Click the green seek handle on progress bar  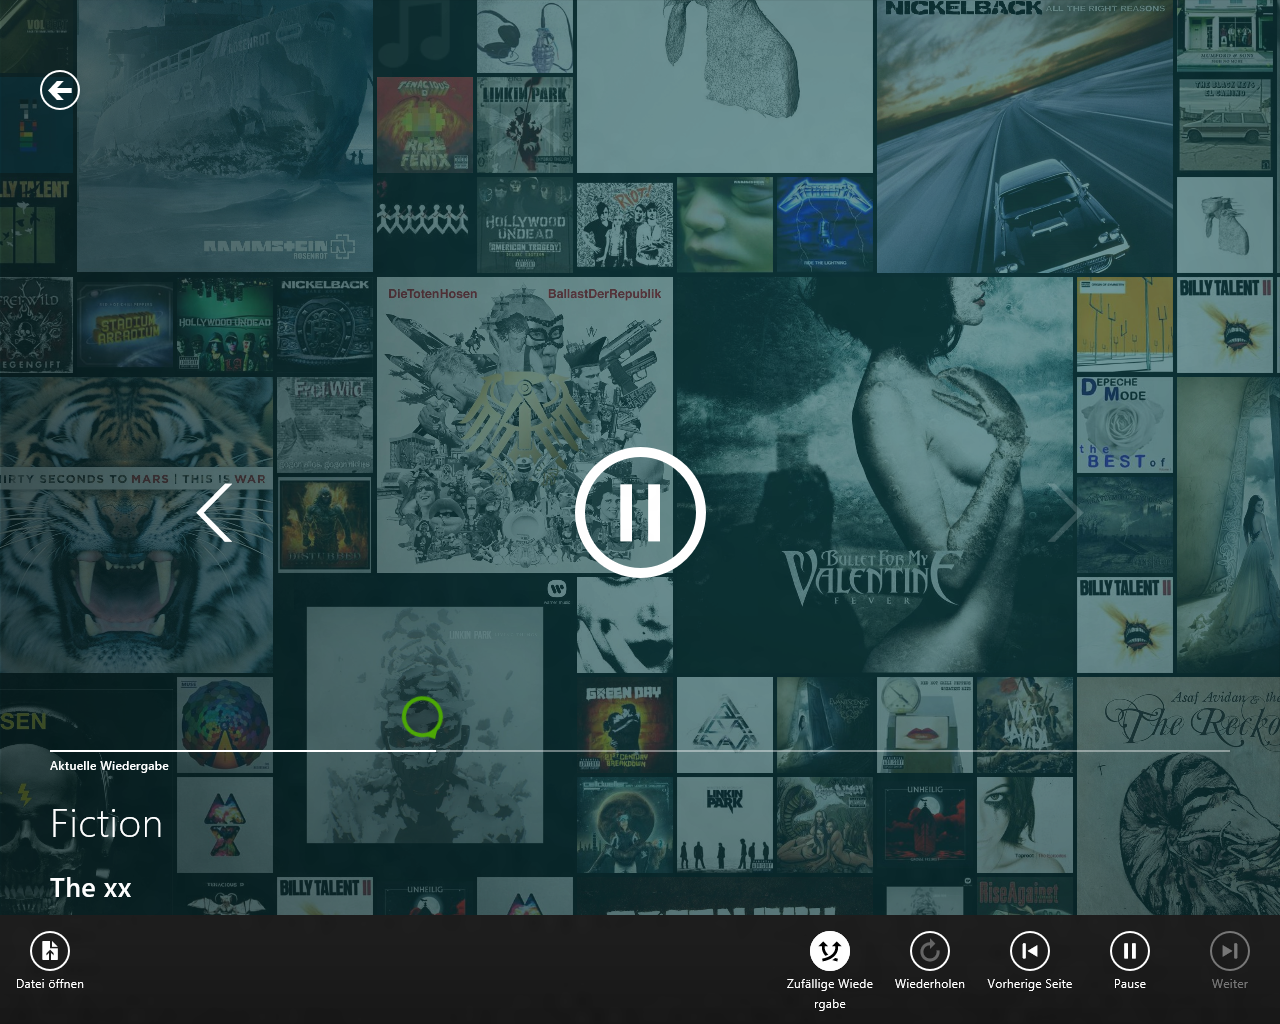(x=422, y=717)
